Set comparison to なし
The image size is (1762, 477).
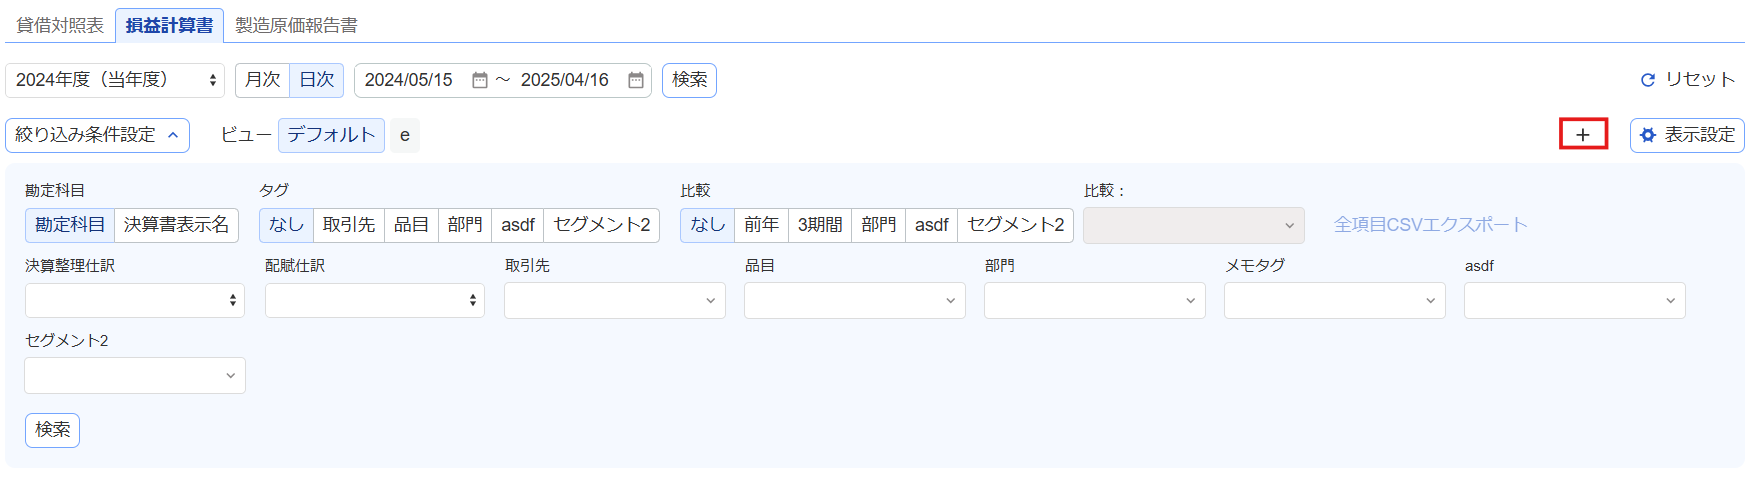click(x=708, y=225)
